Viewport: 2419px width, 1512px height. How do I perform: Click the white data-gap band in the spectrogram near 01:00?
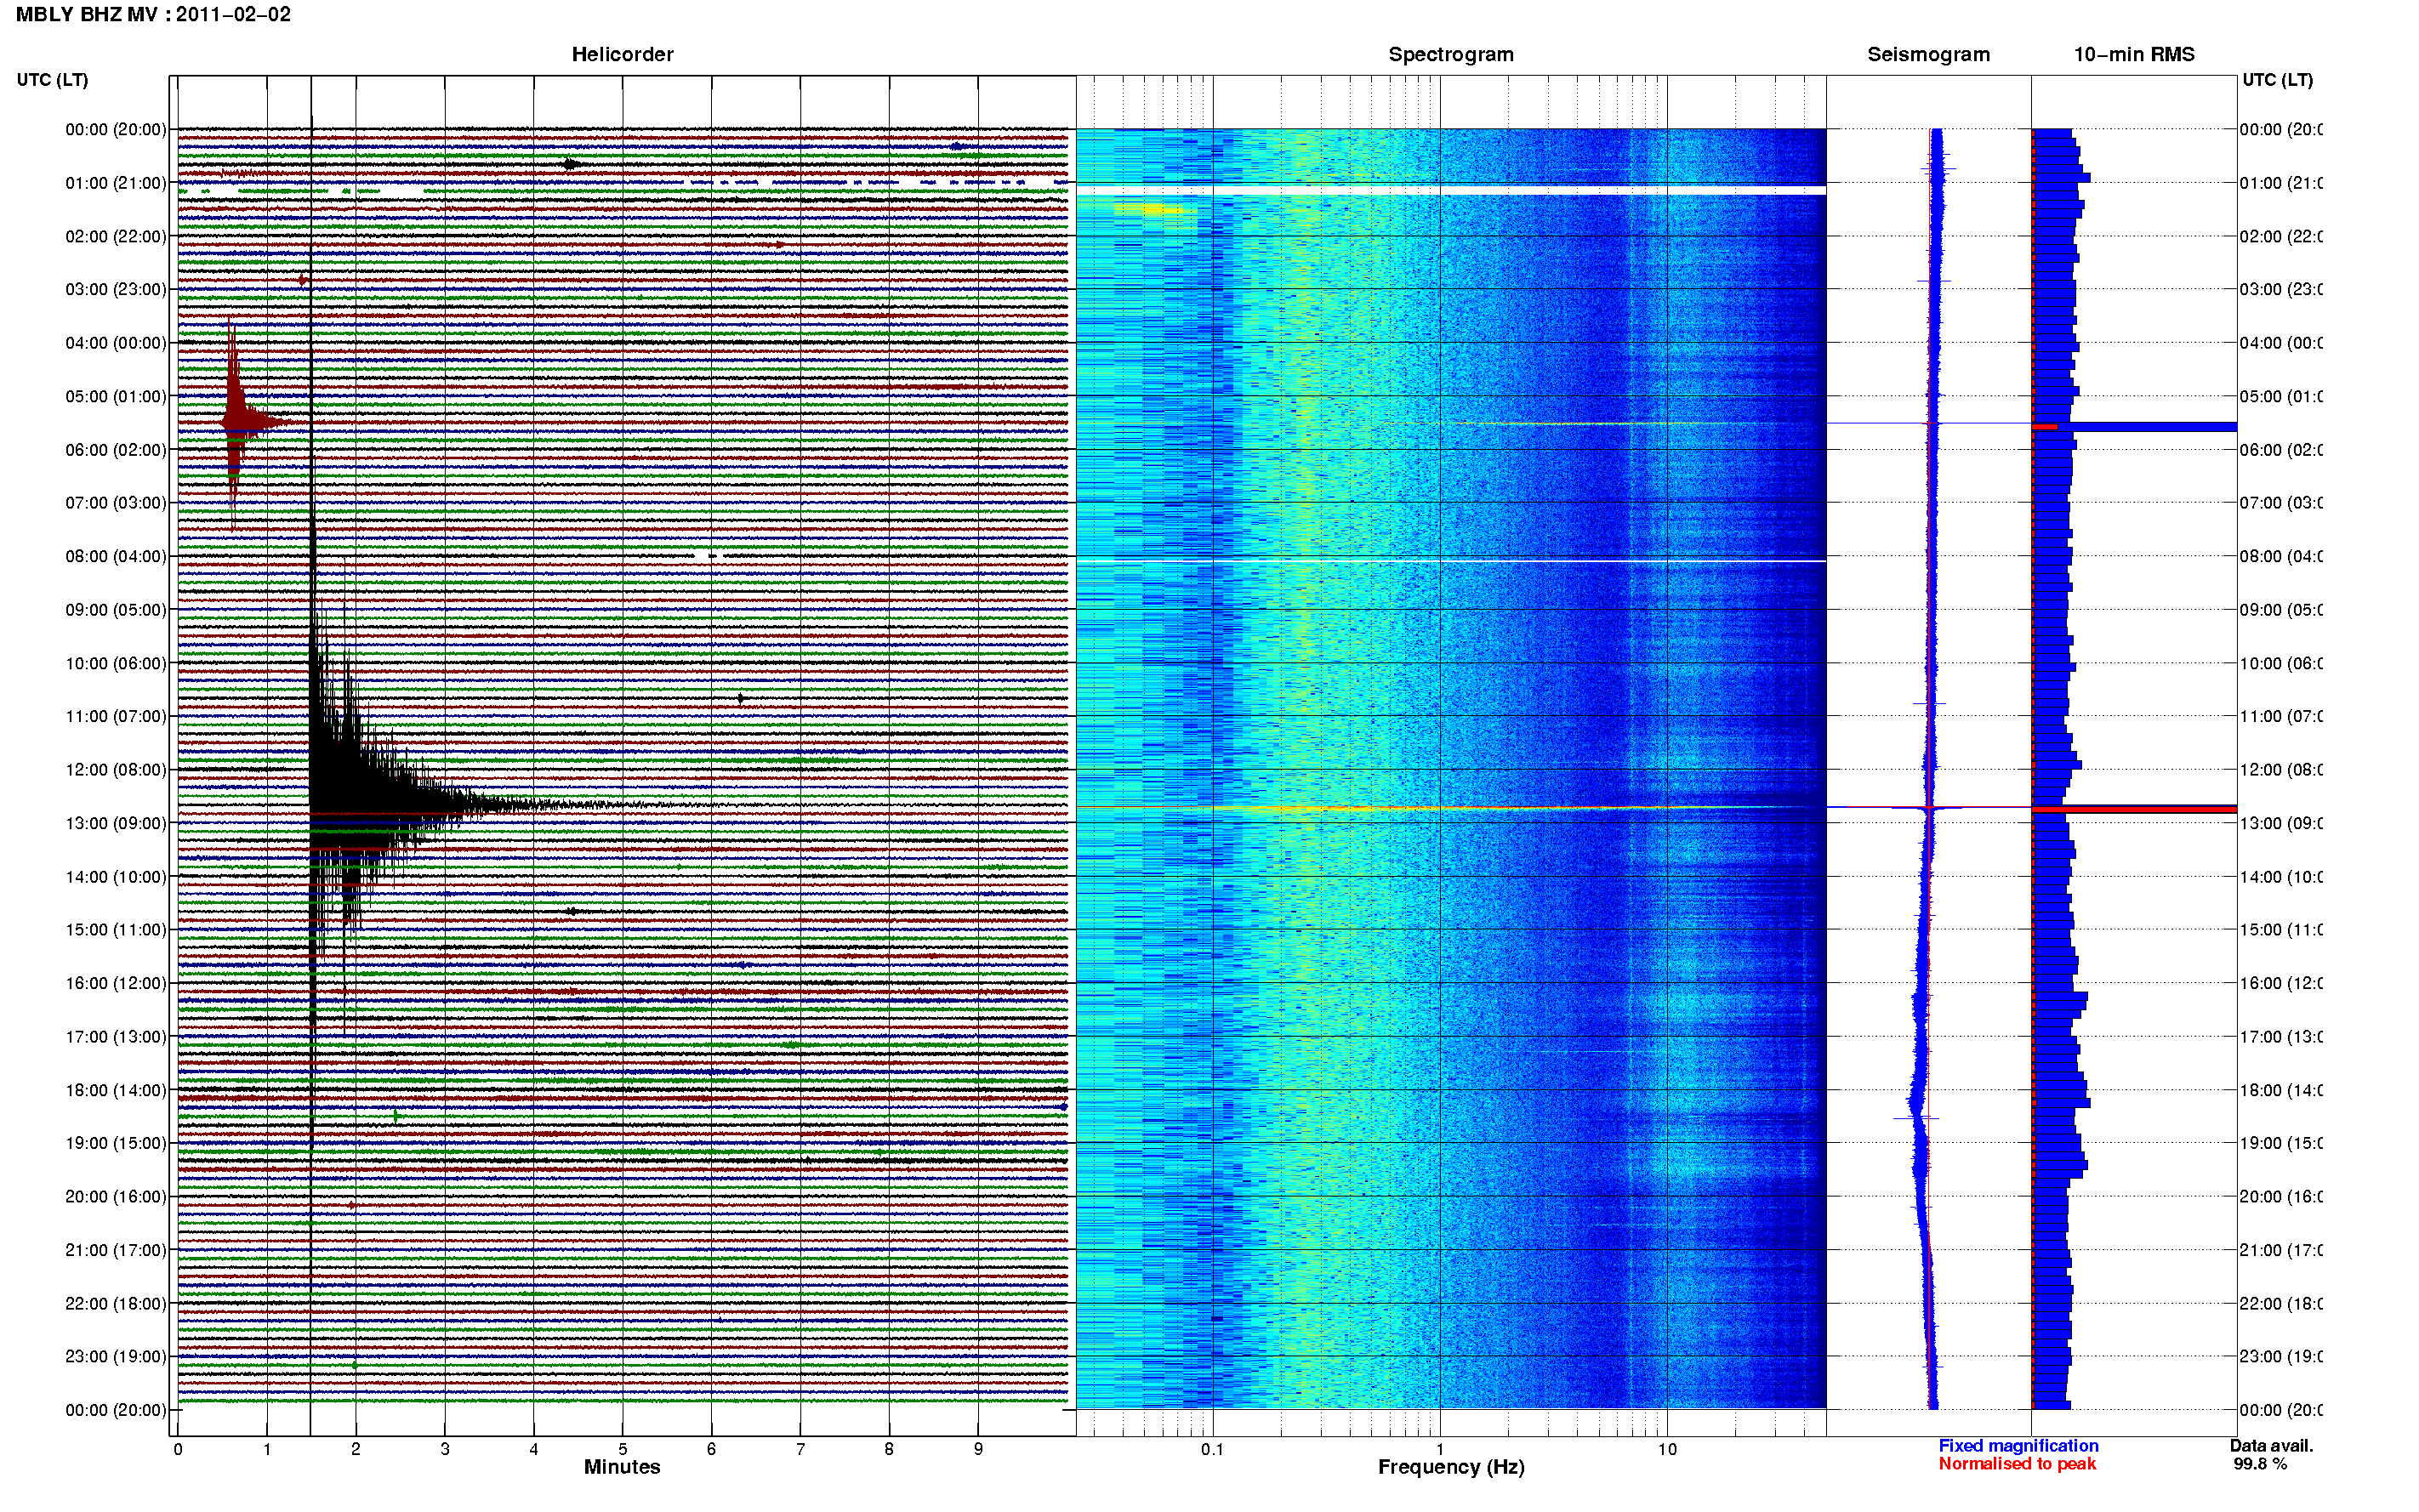(1451, 190)
